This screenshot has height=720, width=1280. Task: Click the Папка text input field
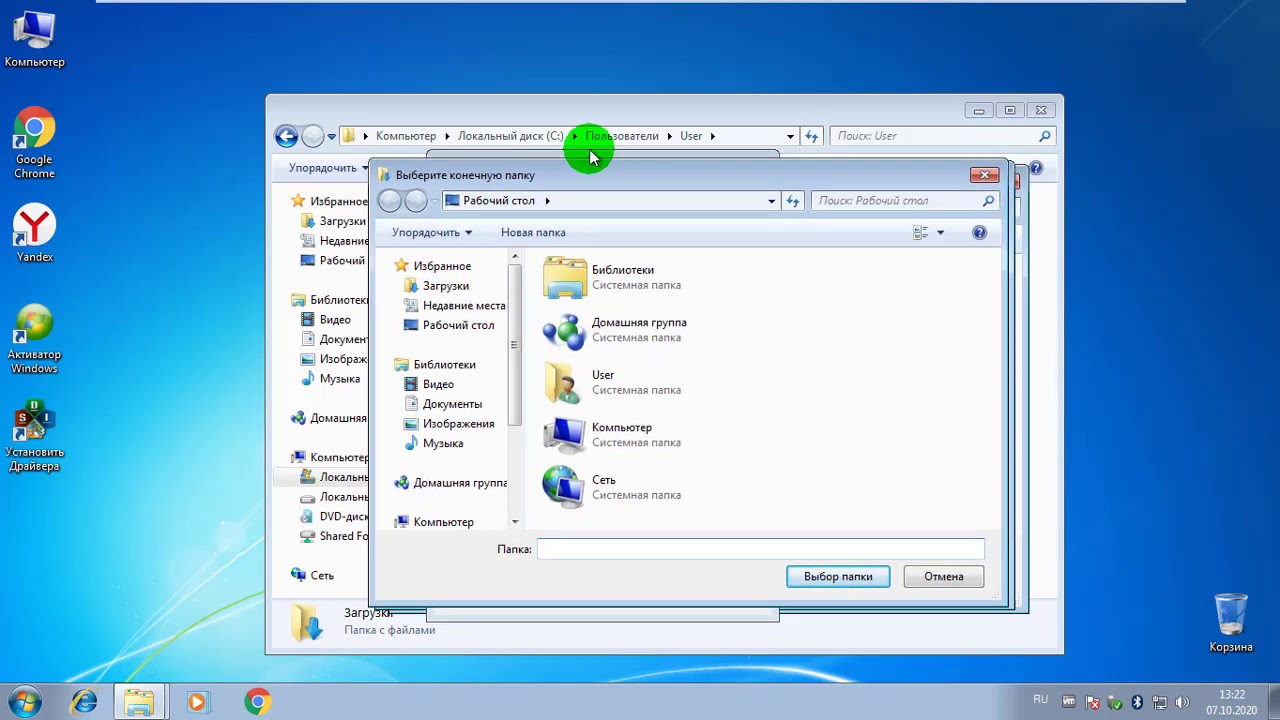coord(761,549)
